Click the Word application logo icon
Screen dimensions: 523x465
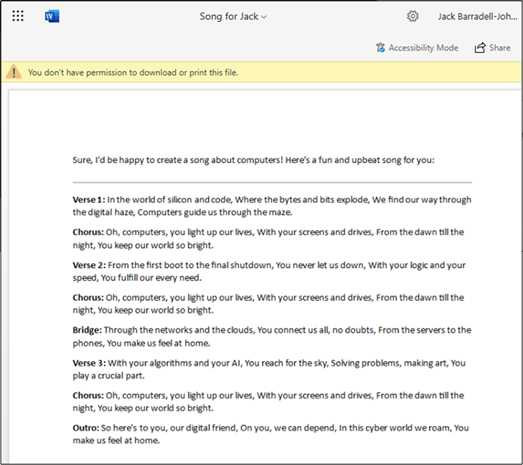(x=52, y=16)
